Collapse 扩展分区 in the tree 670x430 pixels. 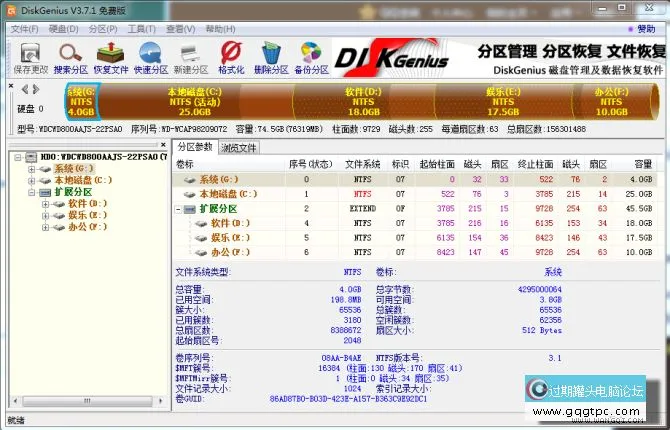[x=31, y=192]
